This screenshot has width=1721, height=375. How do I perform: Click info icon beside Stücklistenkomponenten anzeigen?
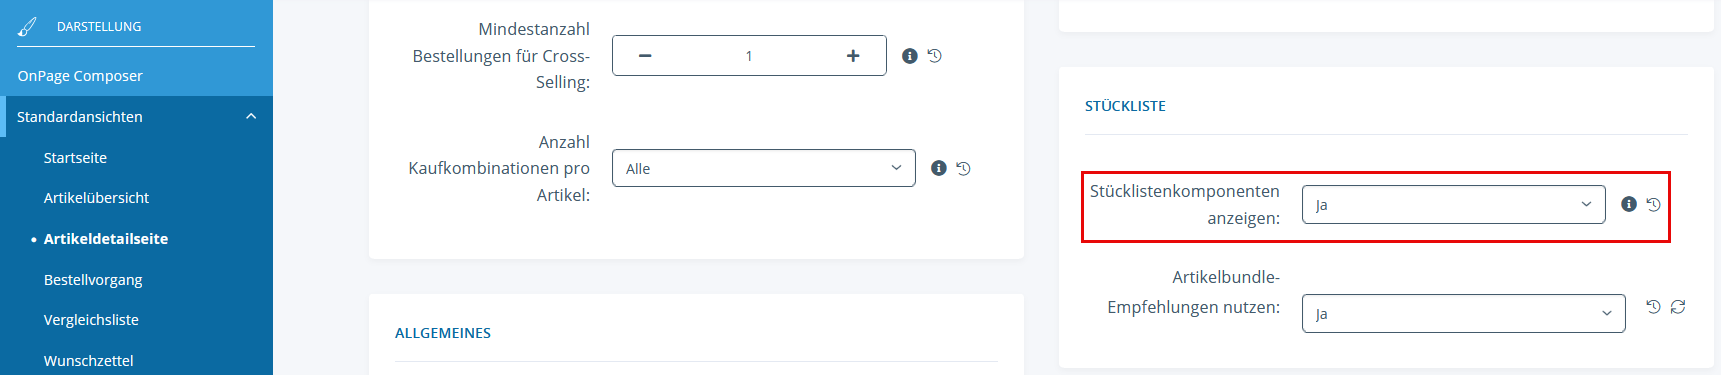pyautogui.click(x=1629, y=204)
